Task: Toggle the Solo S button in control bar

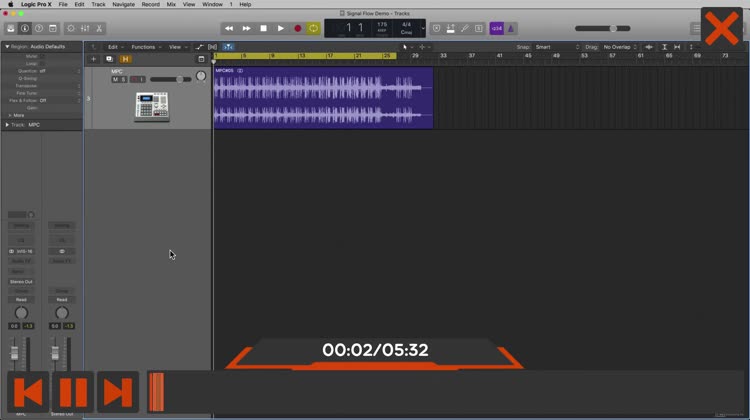Action: click(x=479, y=28)
